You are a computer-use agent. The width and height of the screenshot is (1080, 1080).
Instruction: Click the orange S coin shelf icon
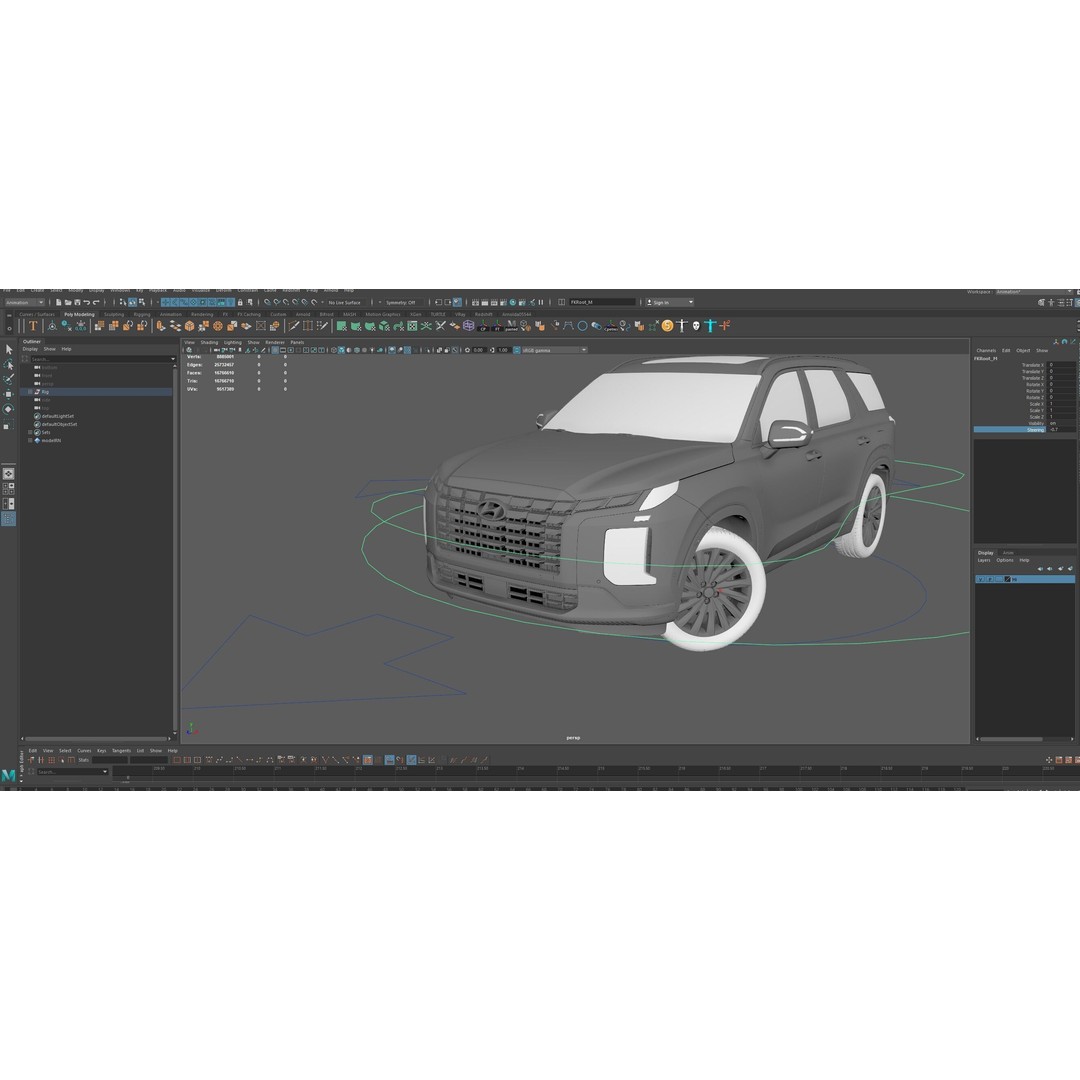pyautogui.click(x=667, y=326)
